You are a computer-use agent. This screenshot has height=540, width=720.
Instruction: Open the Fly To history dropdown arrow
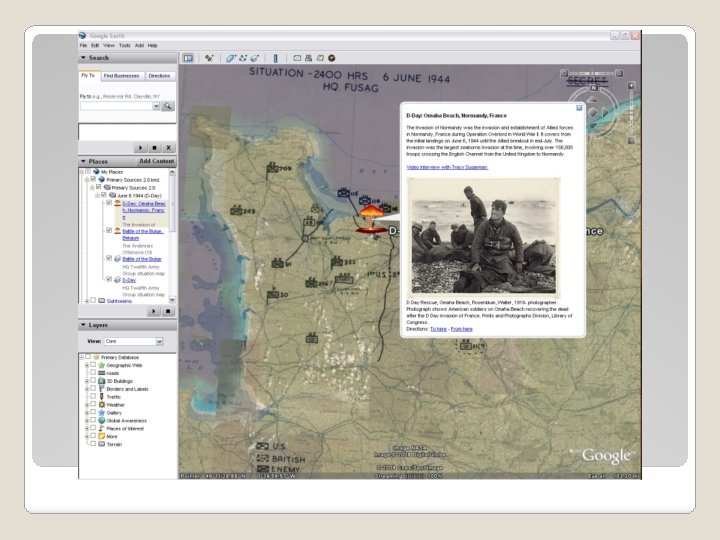[x=156, y=106]
